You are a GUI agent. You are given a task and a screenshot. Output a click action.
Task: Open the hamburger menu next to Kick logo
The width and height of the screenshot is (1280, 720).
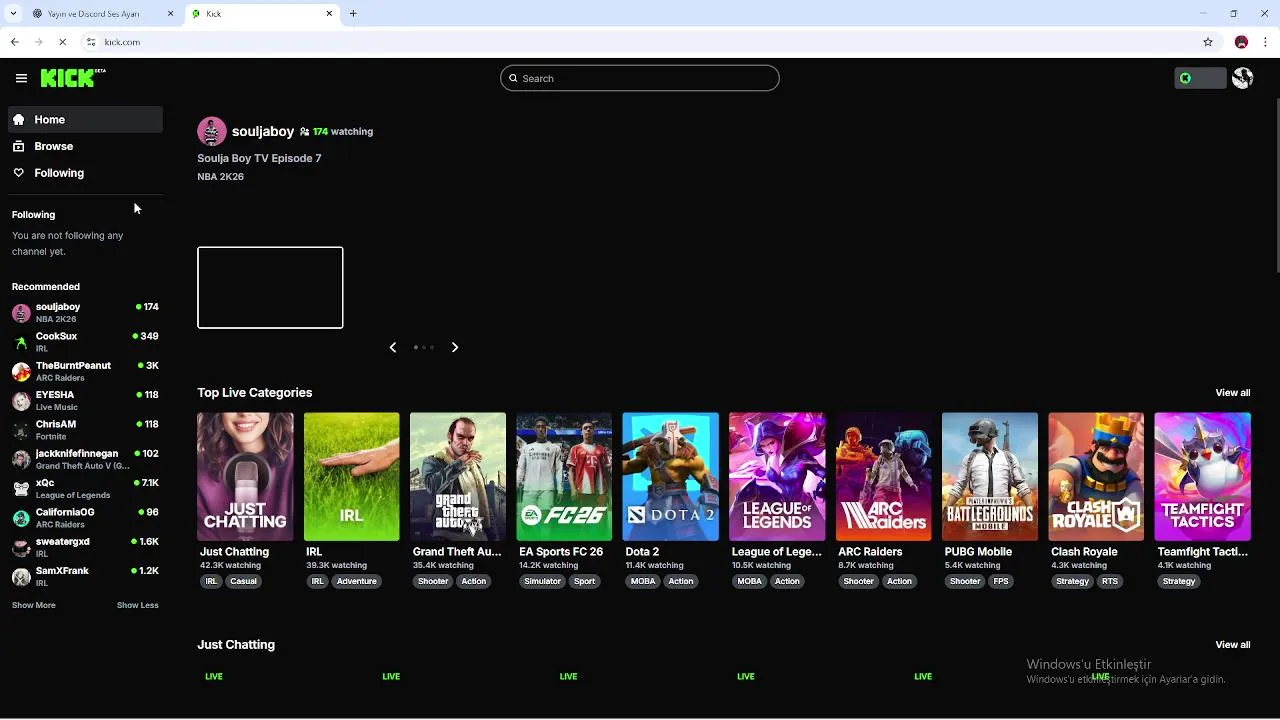21,78
